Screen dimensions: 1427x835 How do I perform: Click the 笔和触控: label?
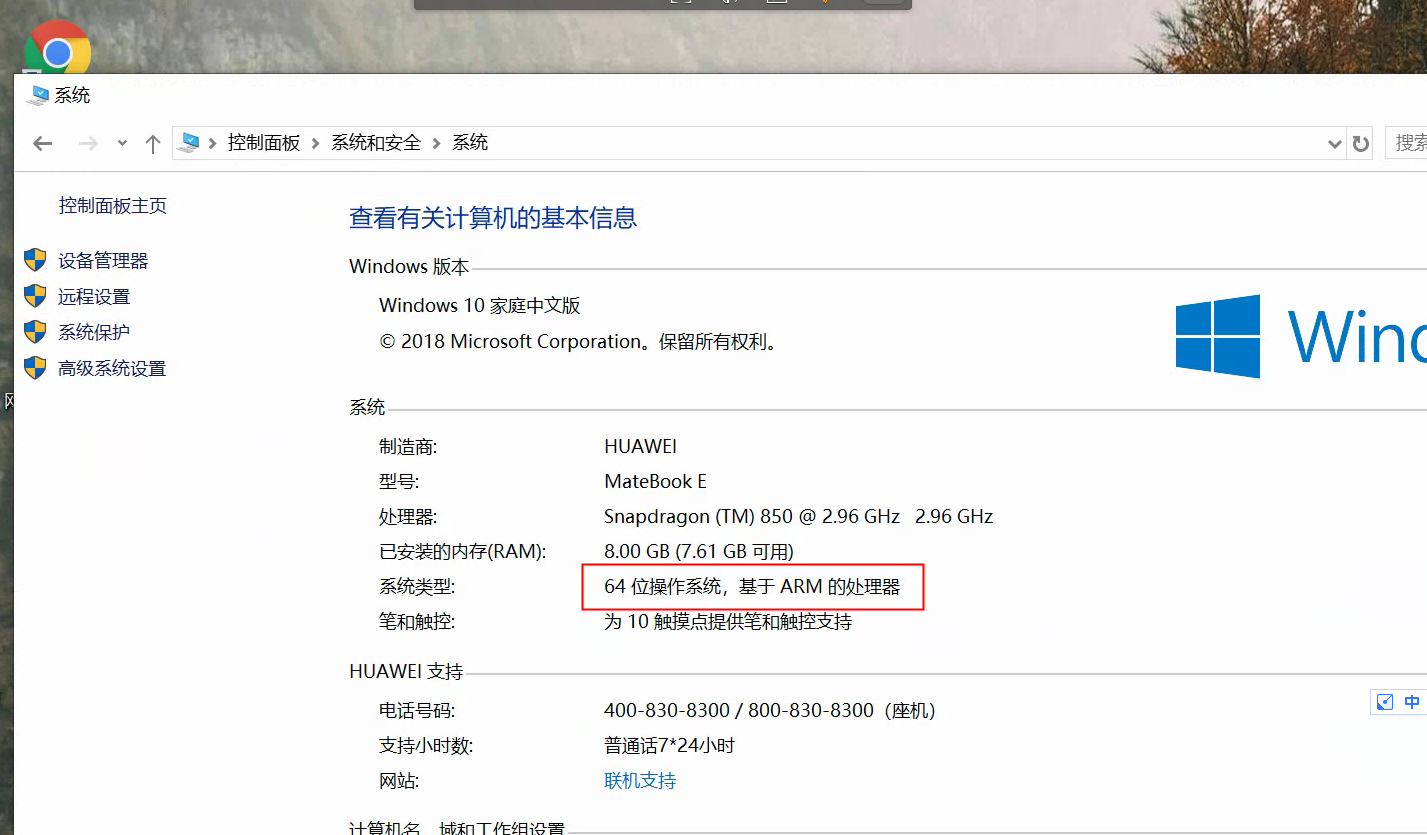pos(417,622)
